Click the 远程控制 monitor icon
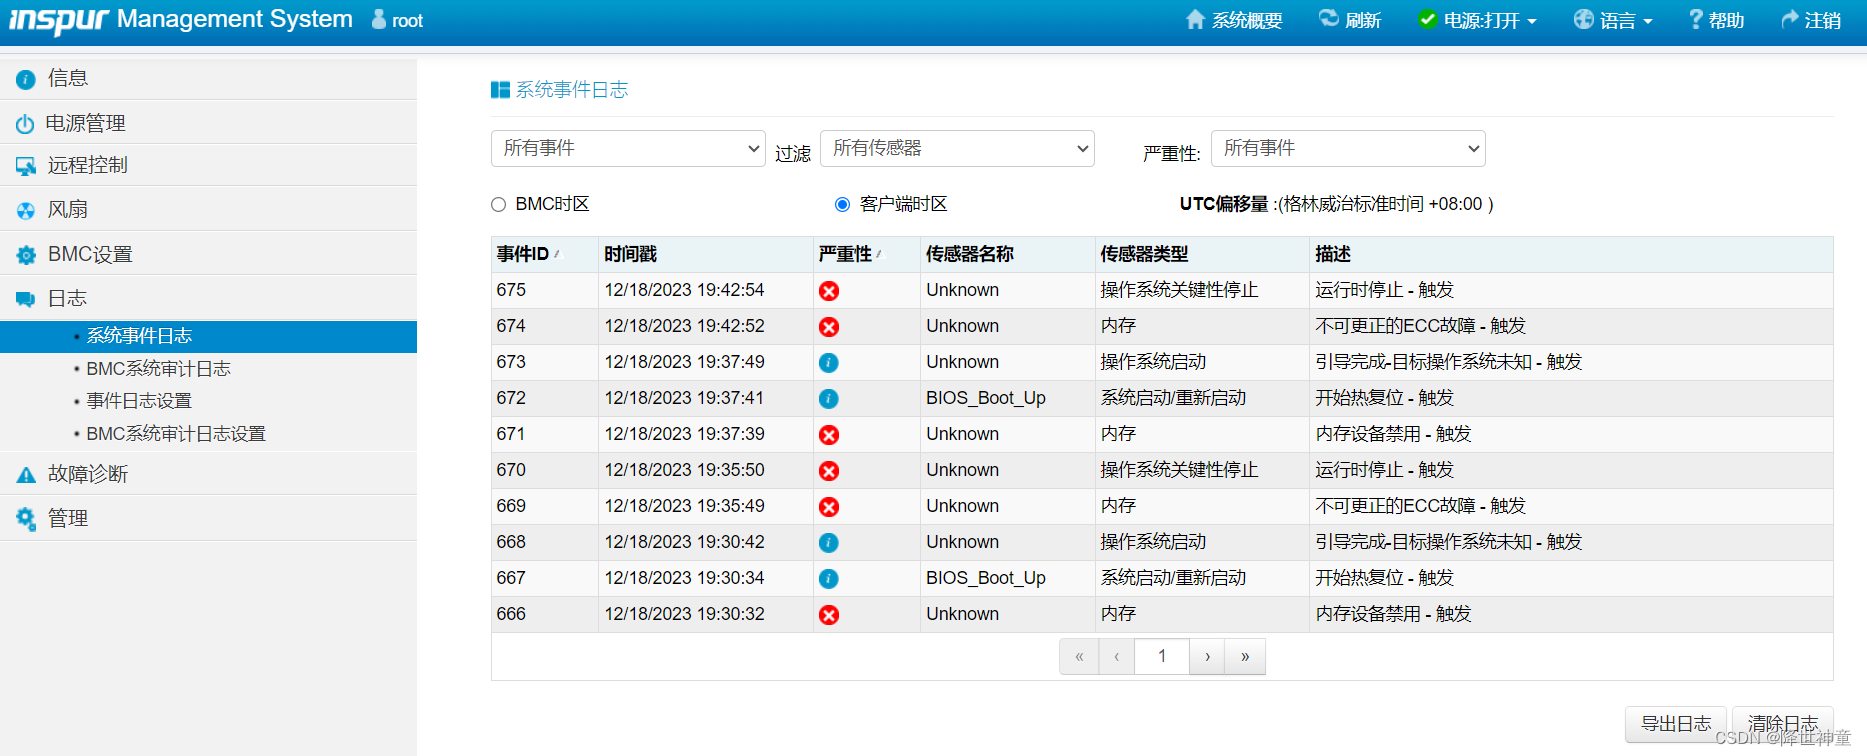The image size is (1867, 756). coord(26,166)
